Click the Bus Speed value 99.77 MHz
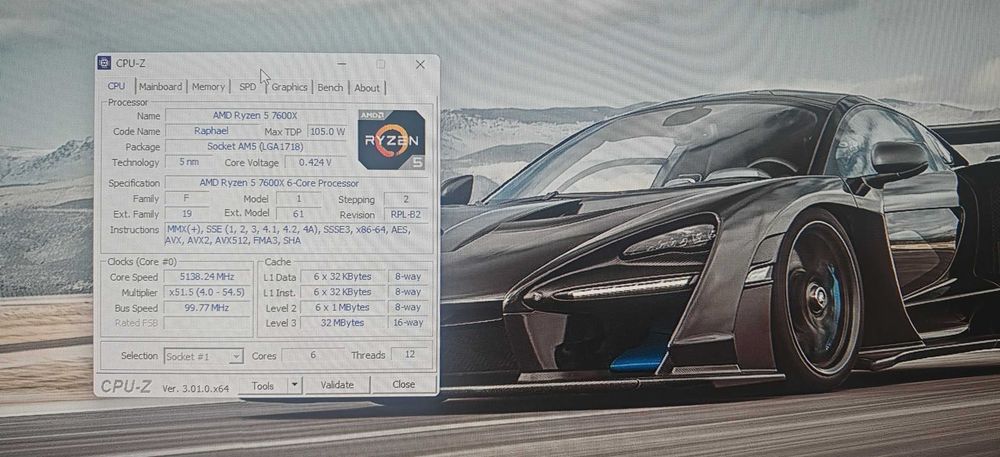The image size is (1000, 457). click(x=208, y=307)
